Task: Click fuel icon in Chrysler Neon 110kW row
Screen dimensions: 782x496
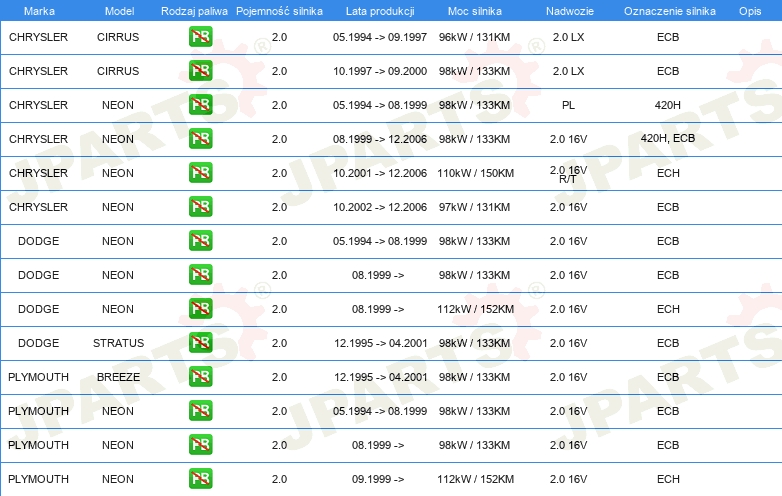Action: 200,172
